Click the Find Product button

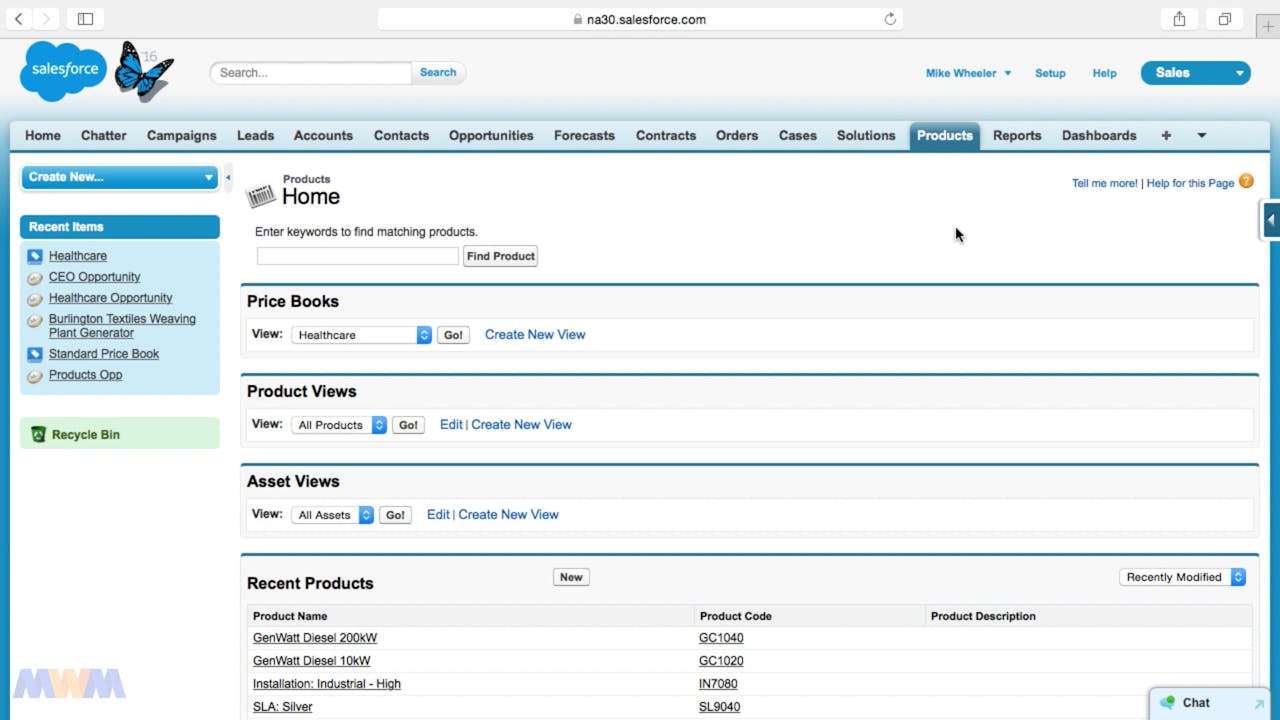500,256
